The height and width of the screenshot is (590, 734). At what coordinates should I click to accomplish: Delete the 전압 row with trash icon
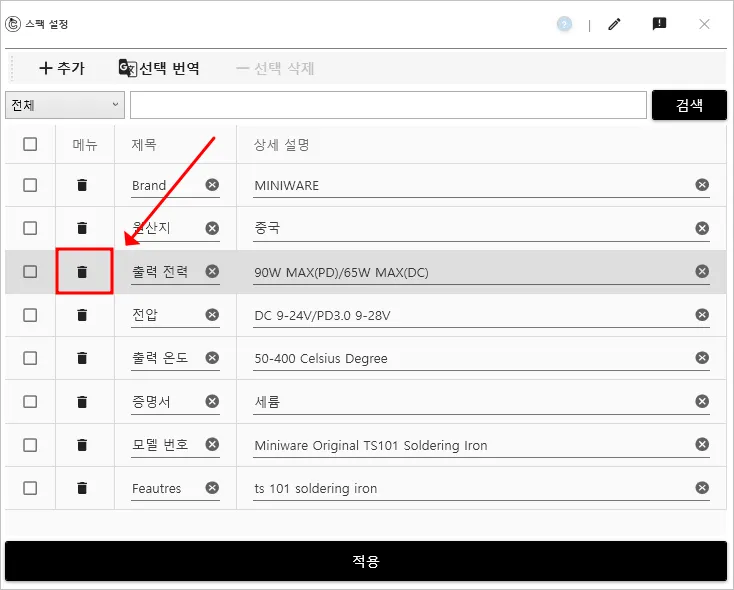click(x=82, y=315)
